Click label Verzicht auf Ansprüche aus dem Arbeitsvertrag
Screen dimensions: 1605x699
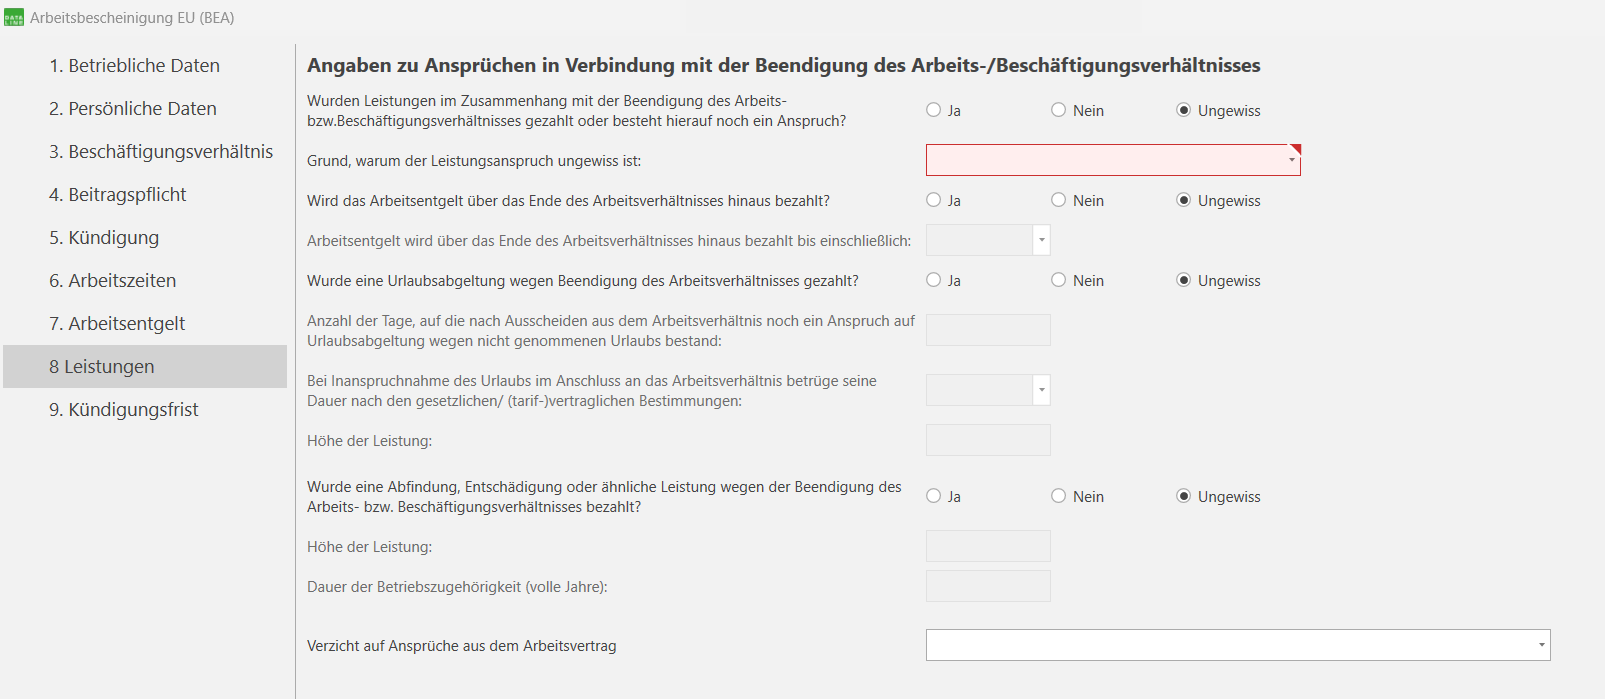pyautogui.click(x=461, y=646)
